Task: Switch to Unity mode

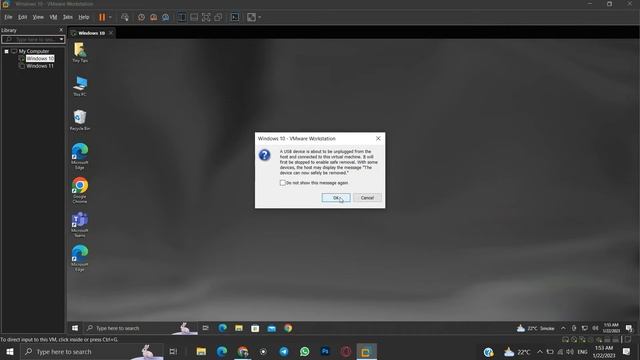Action: point(218,17)
